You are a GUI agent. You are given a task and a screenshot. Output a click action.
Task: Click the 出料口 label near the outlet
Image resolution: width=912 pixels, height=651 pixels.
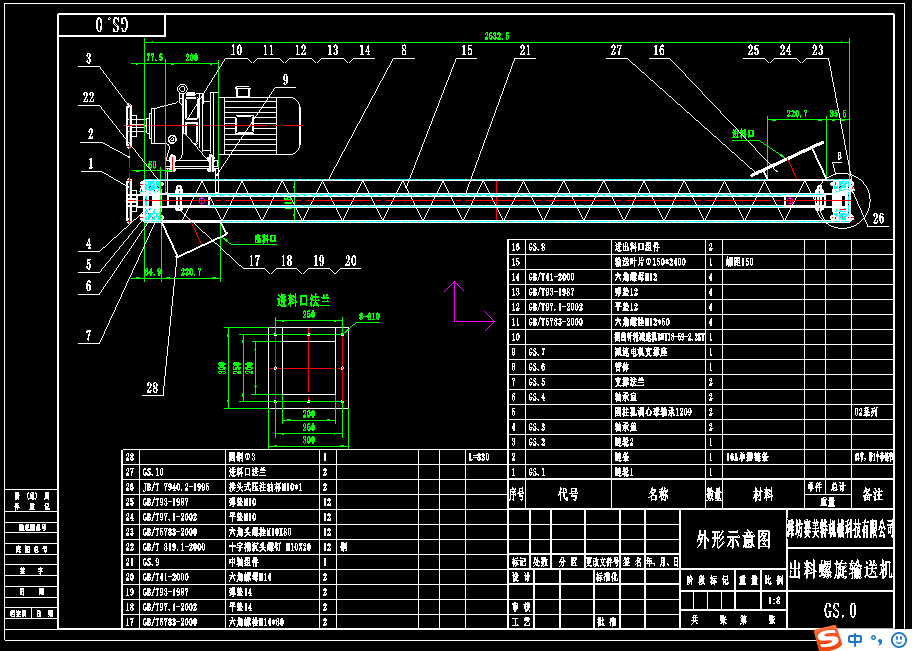[x=265, y=239]
